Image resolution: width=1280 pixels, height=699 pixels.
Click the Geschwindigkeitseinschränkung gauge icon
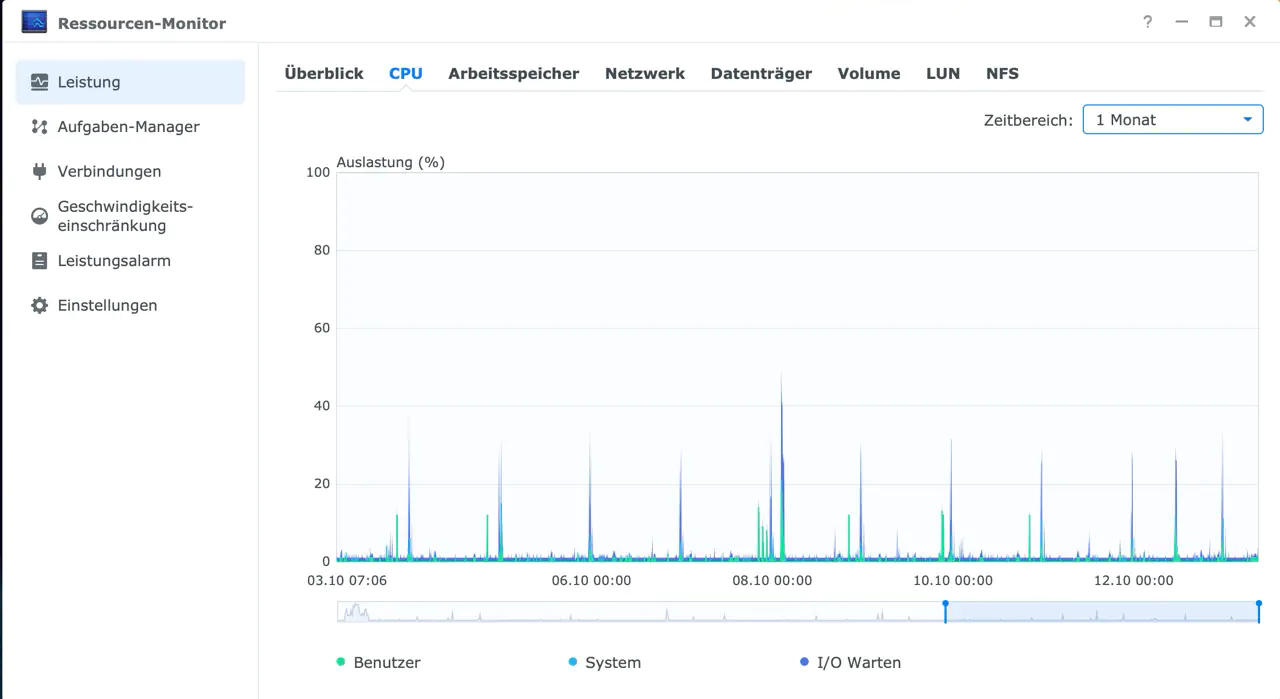pyautogui.click(x=39, y=216)
